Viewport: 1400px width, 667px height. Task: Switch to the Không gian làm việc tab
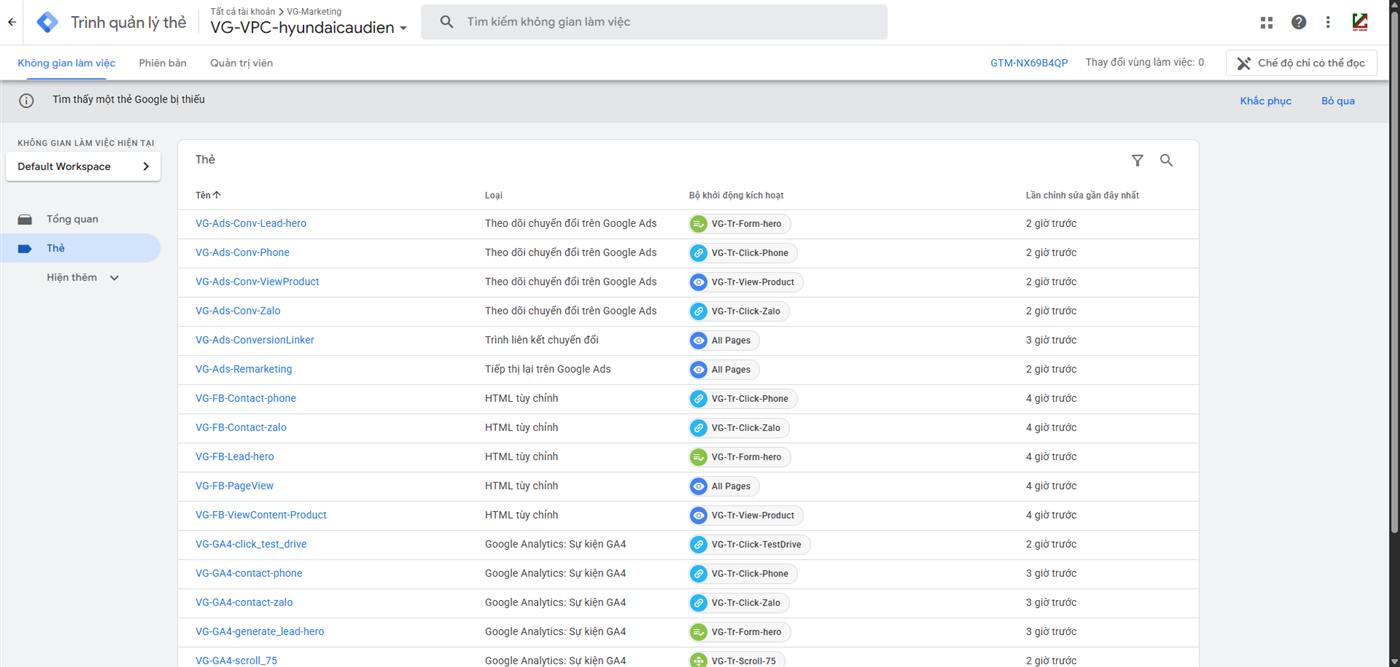point(66,63)
